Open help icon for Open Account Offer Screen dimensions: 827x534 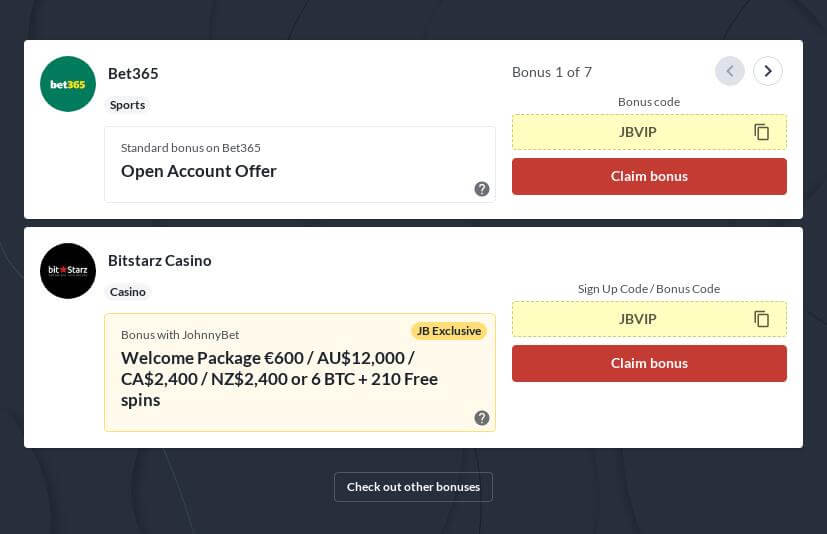point(482,189)
